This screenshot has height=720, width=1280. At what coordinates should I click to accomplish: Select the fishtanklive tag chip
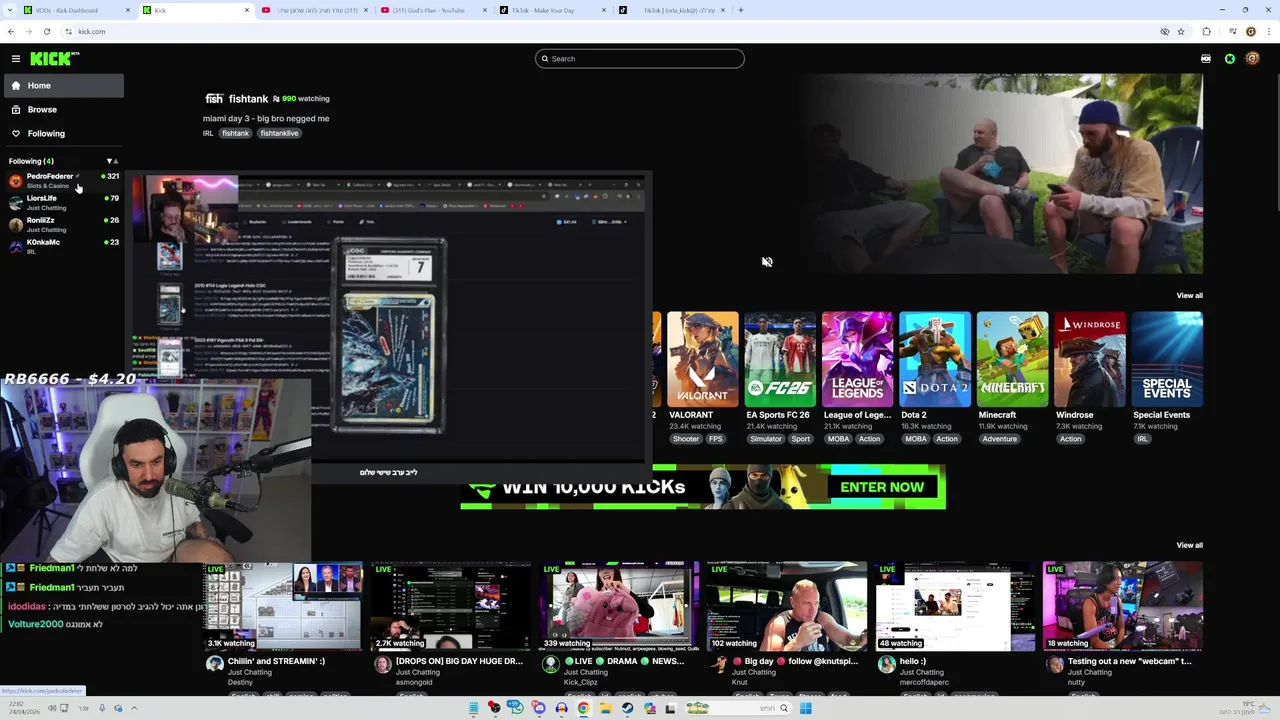click(279, 133)
